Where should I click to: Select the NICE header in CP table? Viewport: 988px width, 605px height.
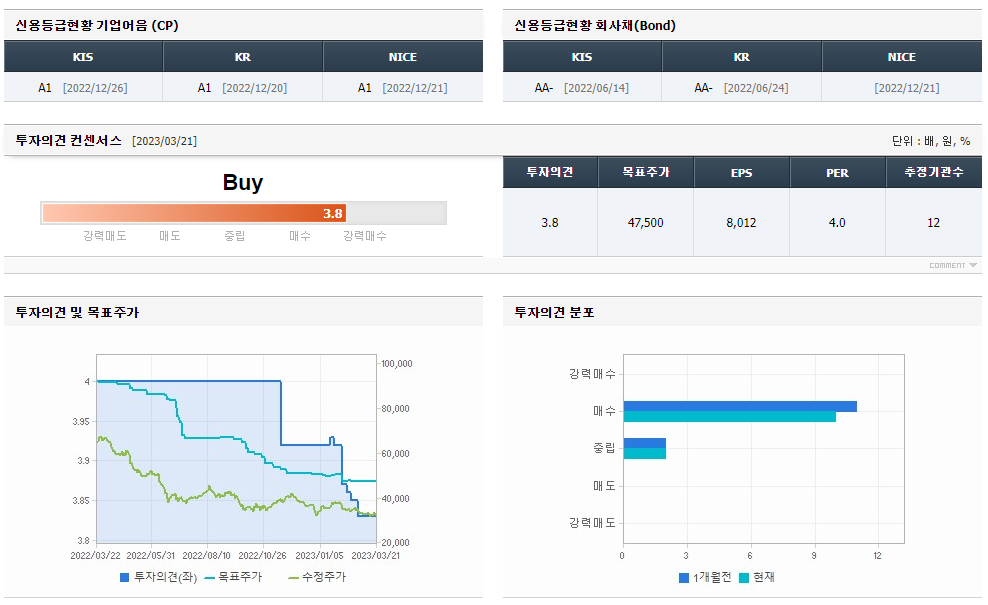403,57
